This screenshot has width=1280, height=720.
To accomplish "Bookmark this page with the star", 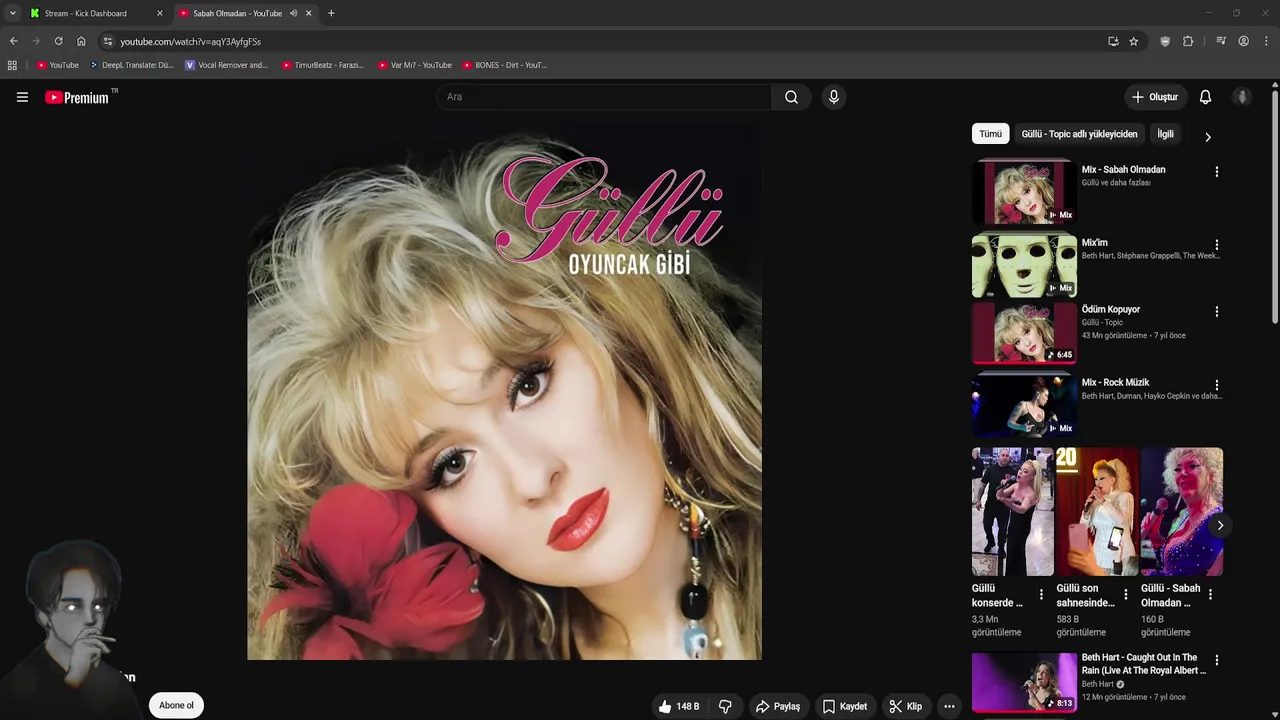I will tap(1133, 41).
